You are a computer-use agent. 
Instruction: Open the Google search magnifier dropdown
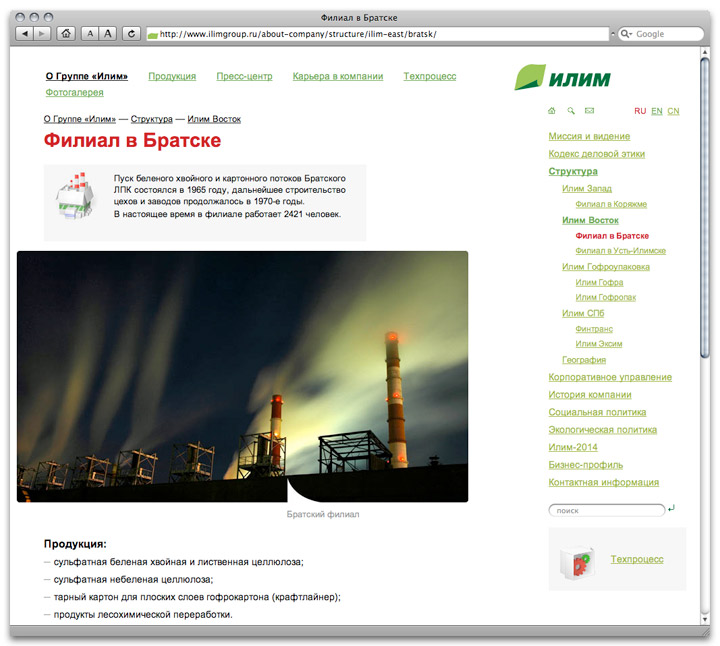[x=627, y=34]
